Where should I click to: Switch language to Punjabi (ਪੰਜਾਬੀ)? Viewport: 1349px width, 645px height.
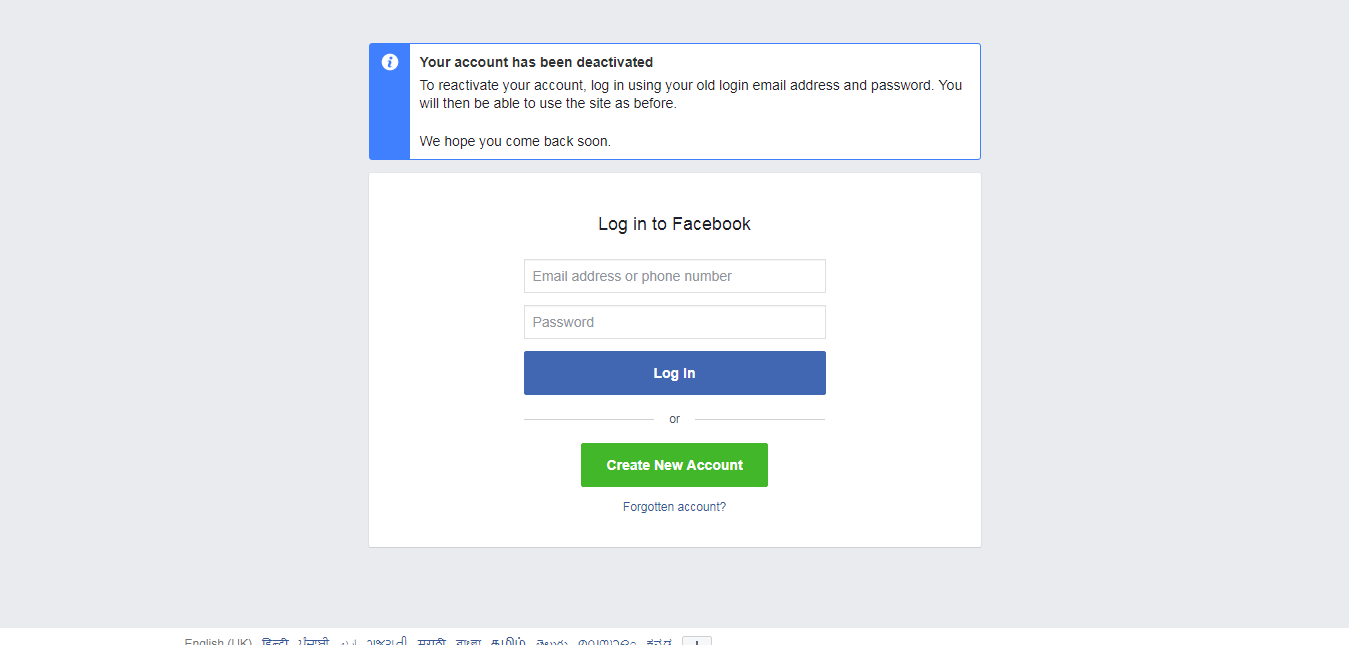314,641
